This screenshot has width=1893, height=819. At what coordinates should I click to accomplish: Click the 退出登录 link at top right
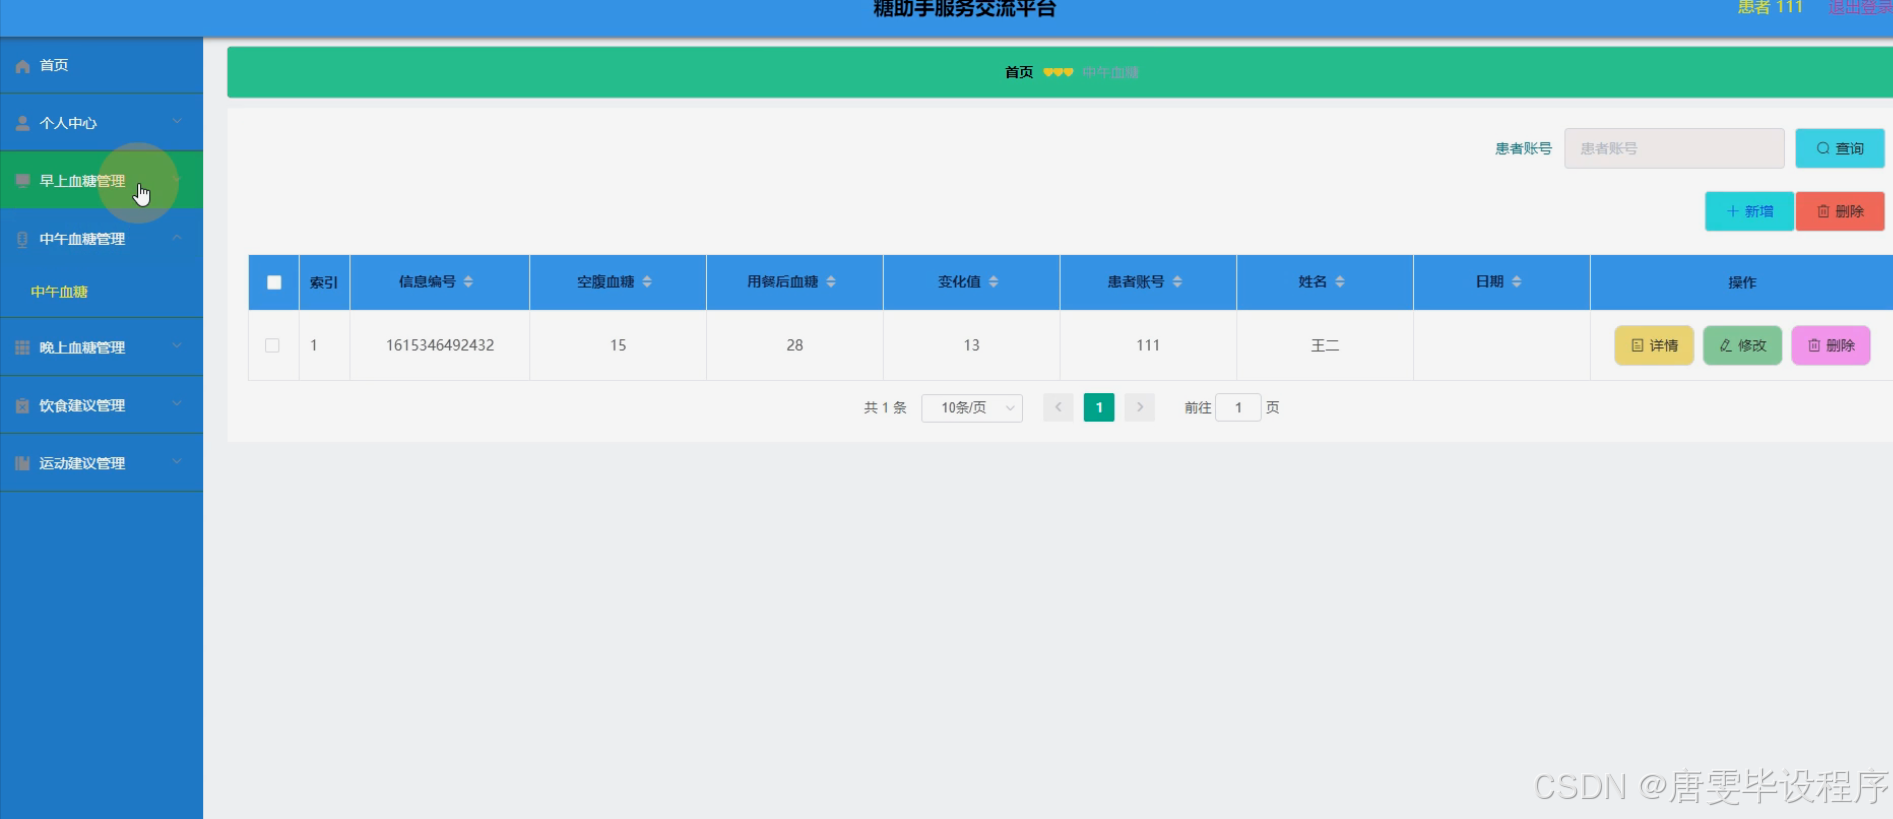[1860, 8]
